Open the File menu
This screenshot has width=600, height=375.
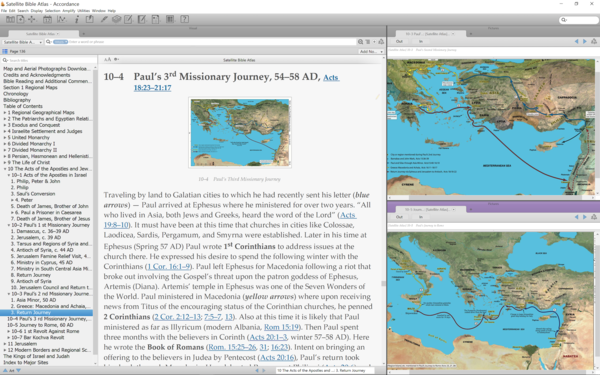(x=4, y=11)
